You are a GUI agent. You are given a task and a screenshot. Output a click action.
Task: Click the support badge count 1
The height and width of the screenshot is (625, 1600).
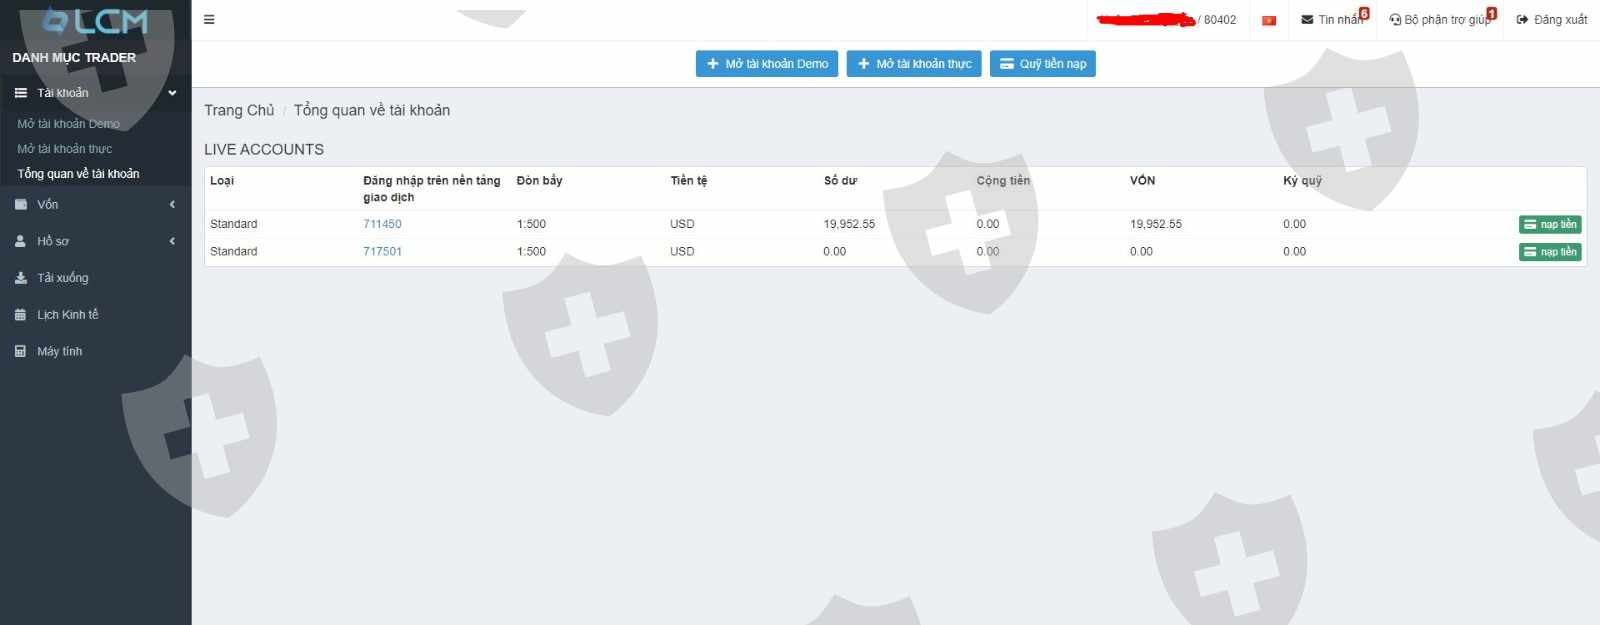(1491, 13)
